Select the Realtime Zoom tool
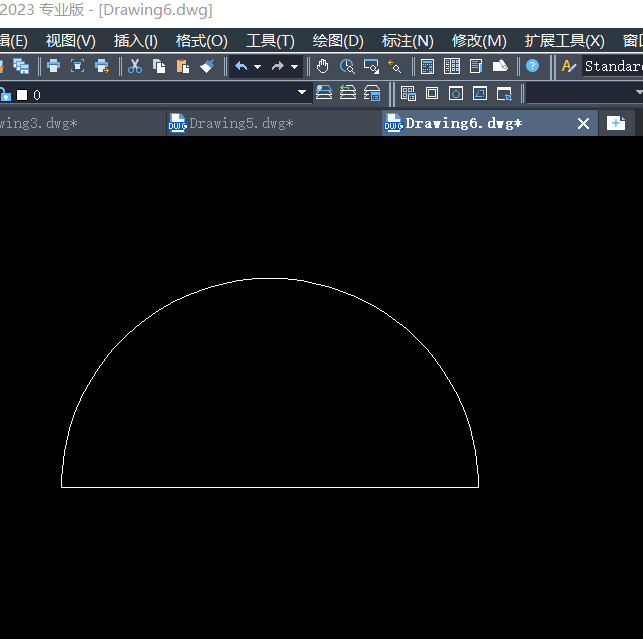 [347, 66]
